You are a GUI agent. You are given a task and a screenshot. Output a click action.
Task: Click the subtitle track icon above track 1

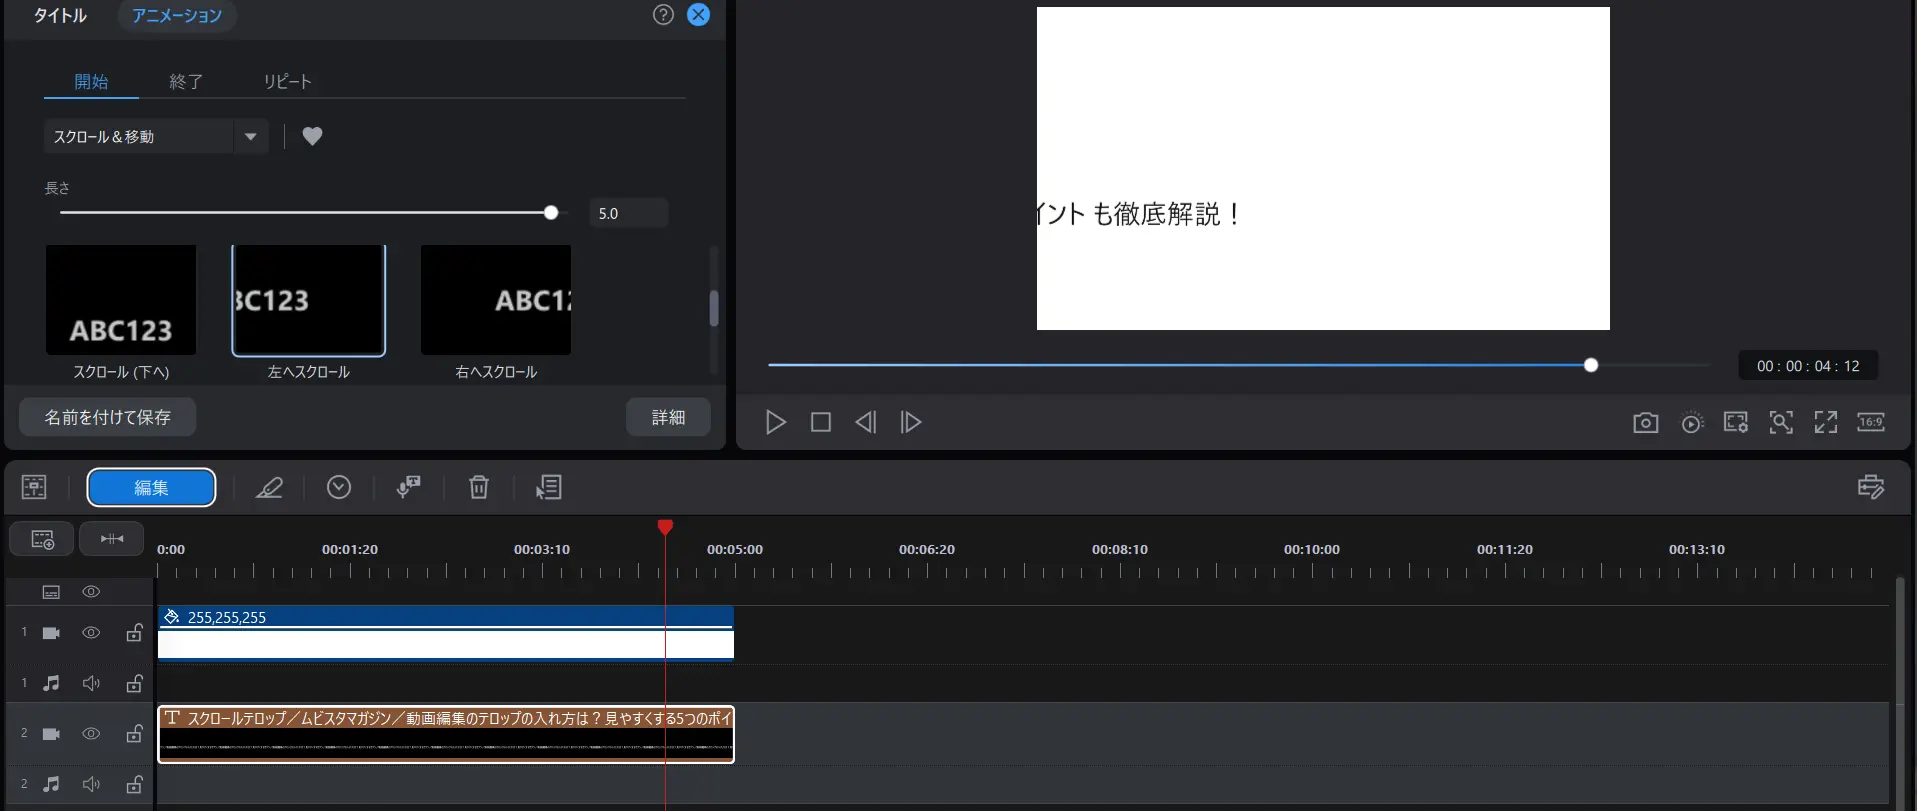tap(51, 592)
